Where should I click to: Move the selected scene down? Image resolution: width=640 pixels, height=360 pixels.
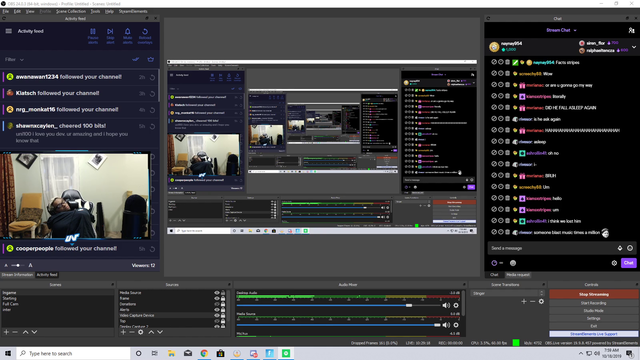click(34, 332)
